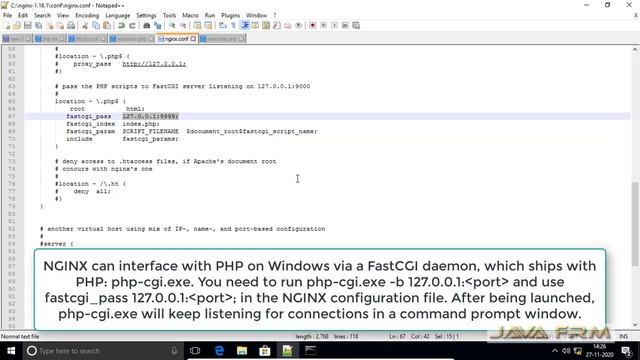
Task: Open the Search menu
Action: 42,16
